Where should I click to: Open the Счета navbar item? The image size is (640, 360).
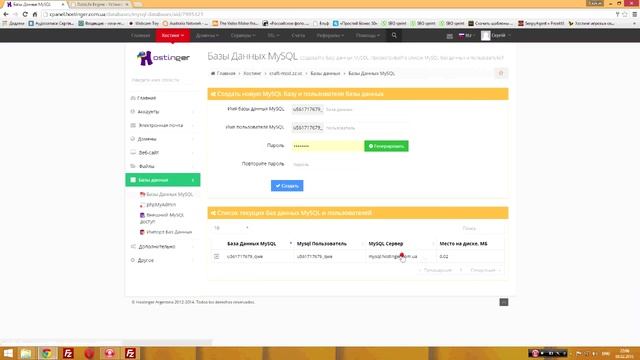pyautogui.click(x=298, y=36)
